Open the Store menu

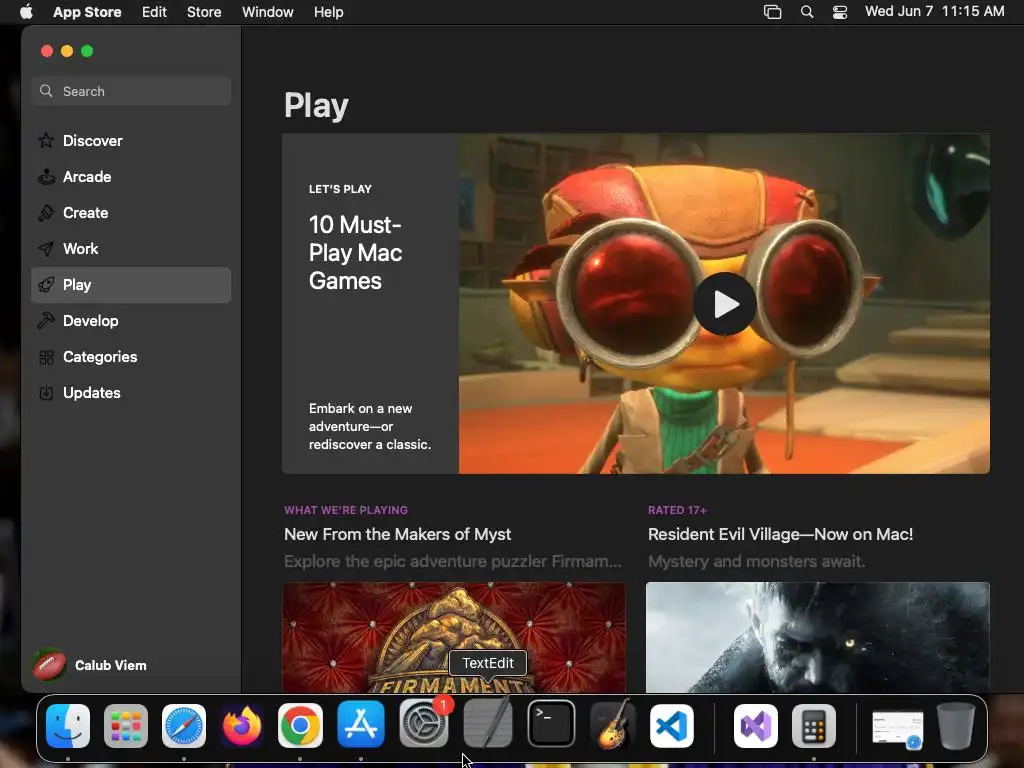pos(204,12)
